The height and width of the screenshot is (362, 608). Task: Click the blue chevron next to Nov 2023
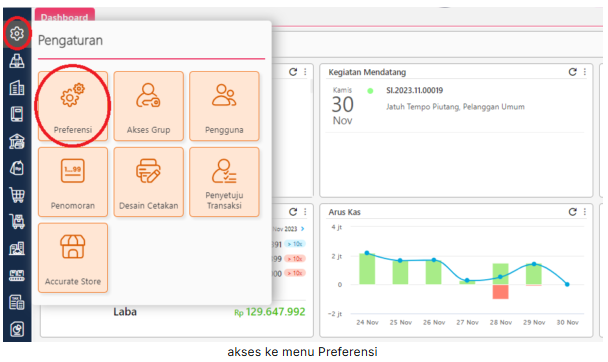tap(302, 229)
